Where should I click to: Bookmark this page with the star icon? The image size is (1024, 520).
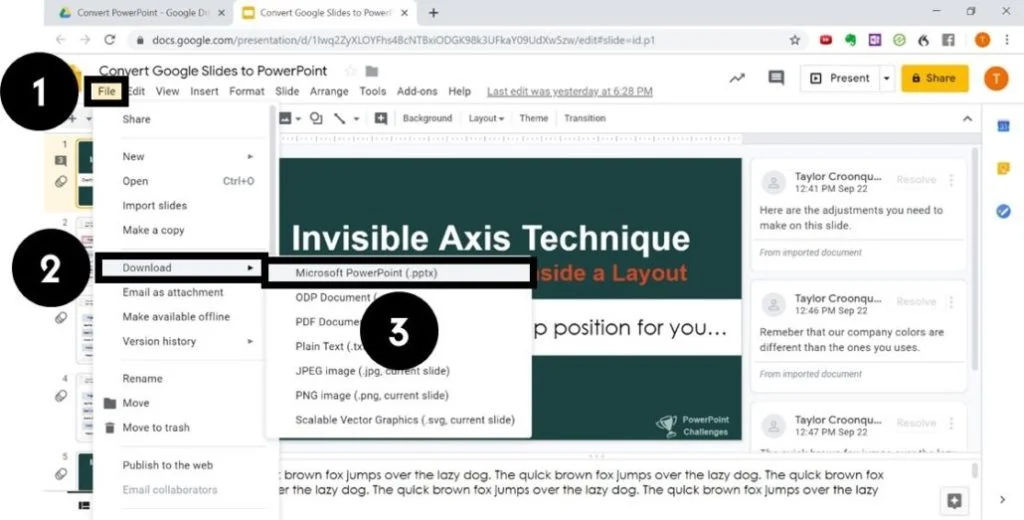(795, 40)
